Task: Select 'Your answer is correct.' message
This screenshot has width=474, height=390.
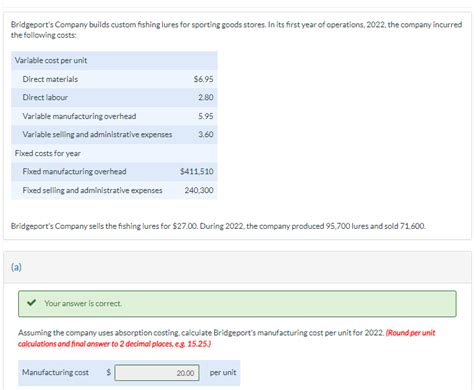Action: [x=83, y=303]
